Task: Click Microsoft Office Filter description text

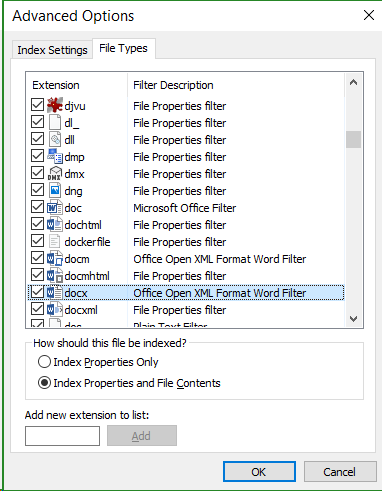Action: 185,208
